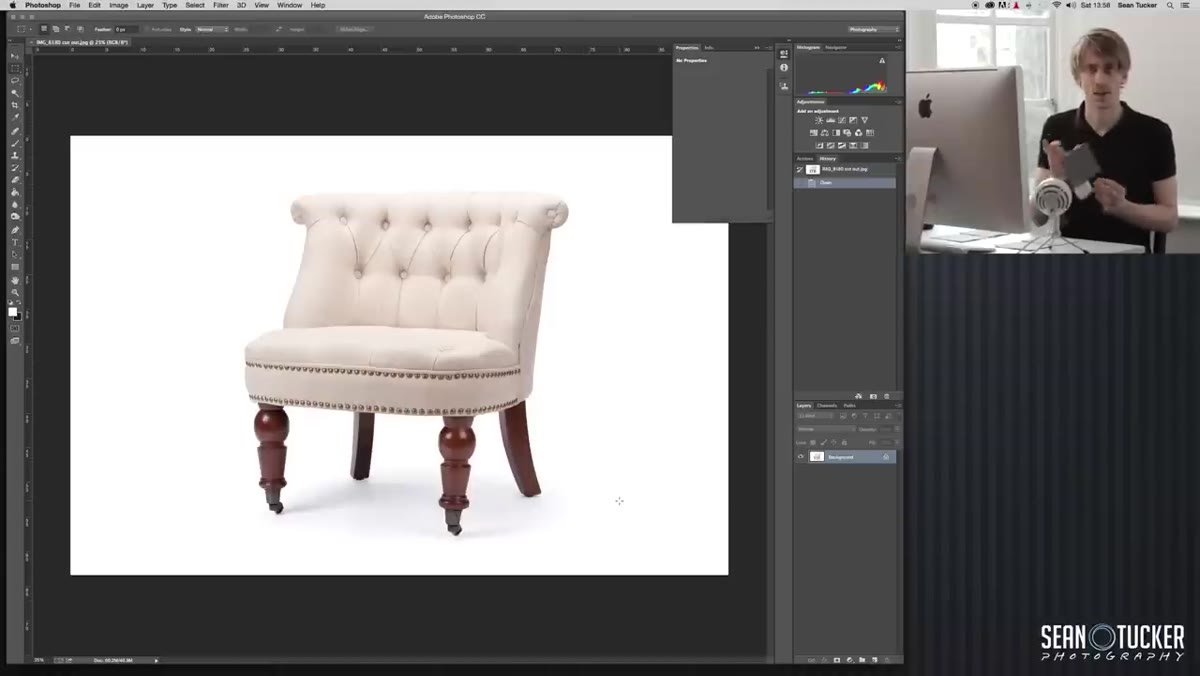The image size is (1200, 676).
Task: Add a Brightness/Contrast adjustment
Action: click(819, 120)
